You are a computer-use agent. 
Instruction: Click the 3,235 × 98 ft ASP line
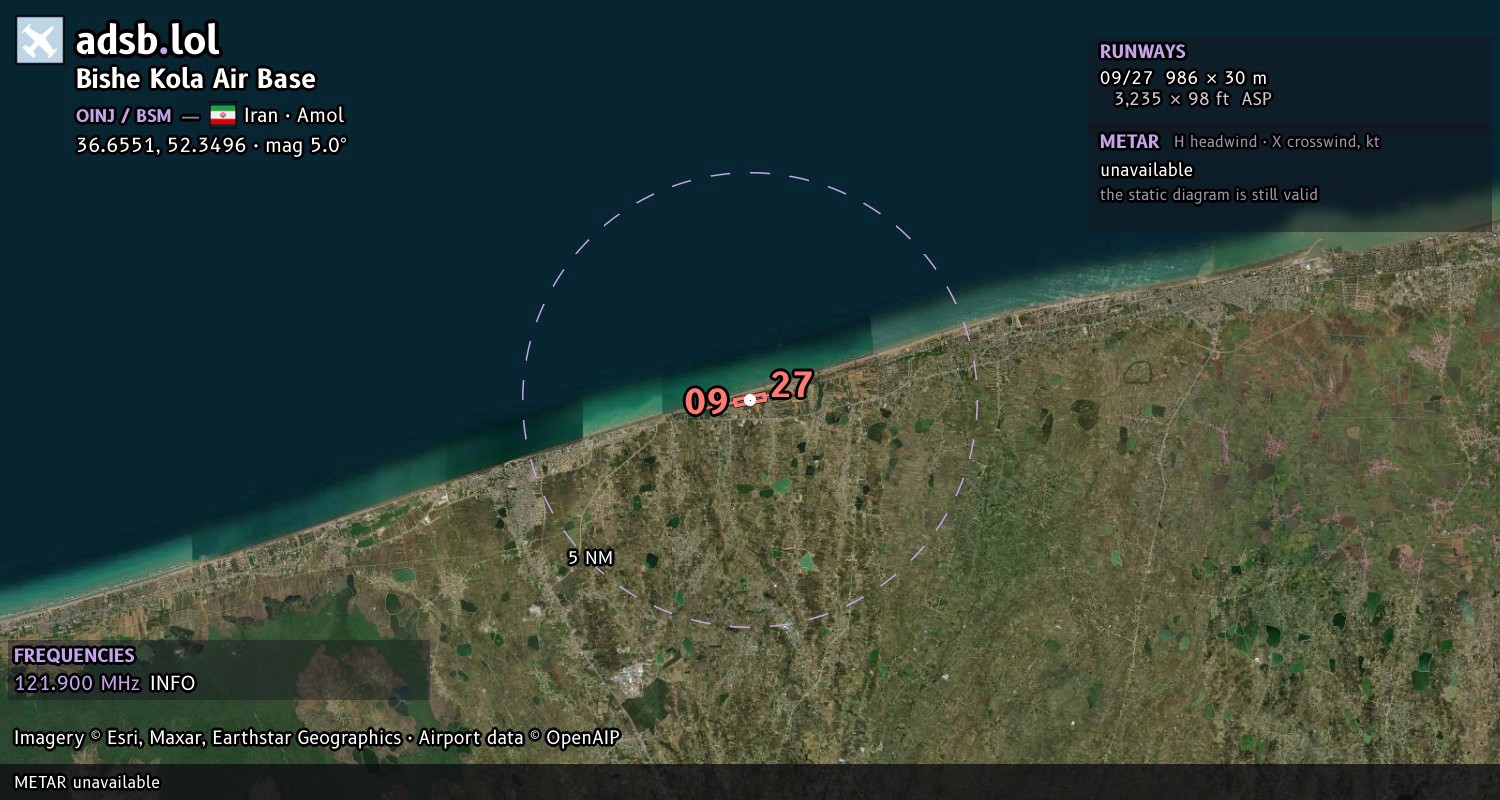1193,99
